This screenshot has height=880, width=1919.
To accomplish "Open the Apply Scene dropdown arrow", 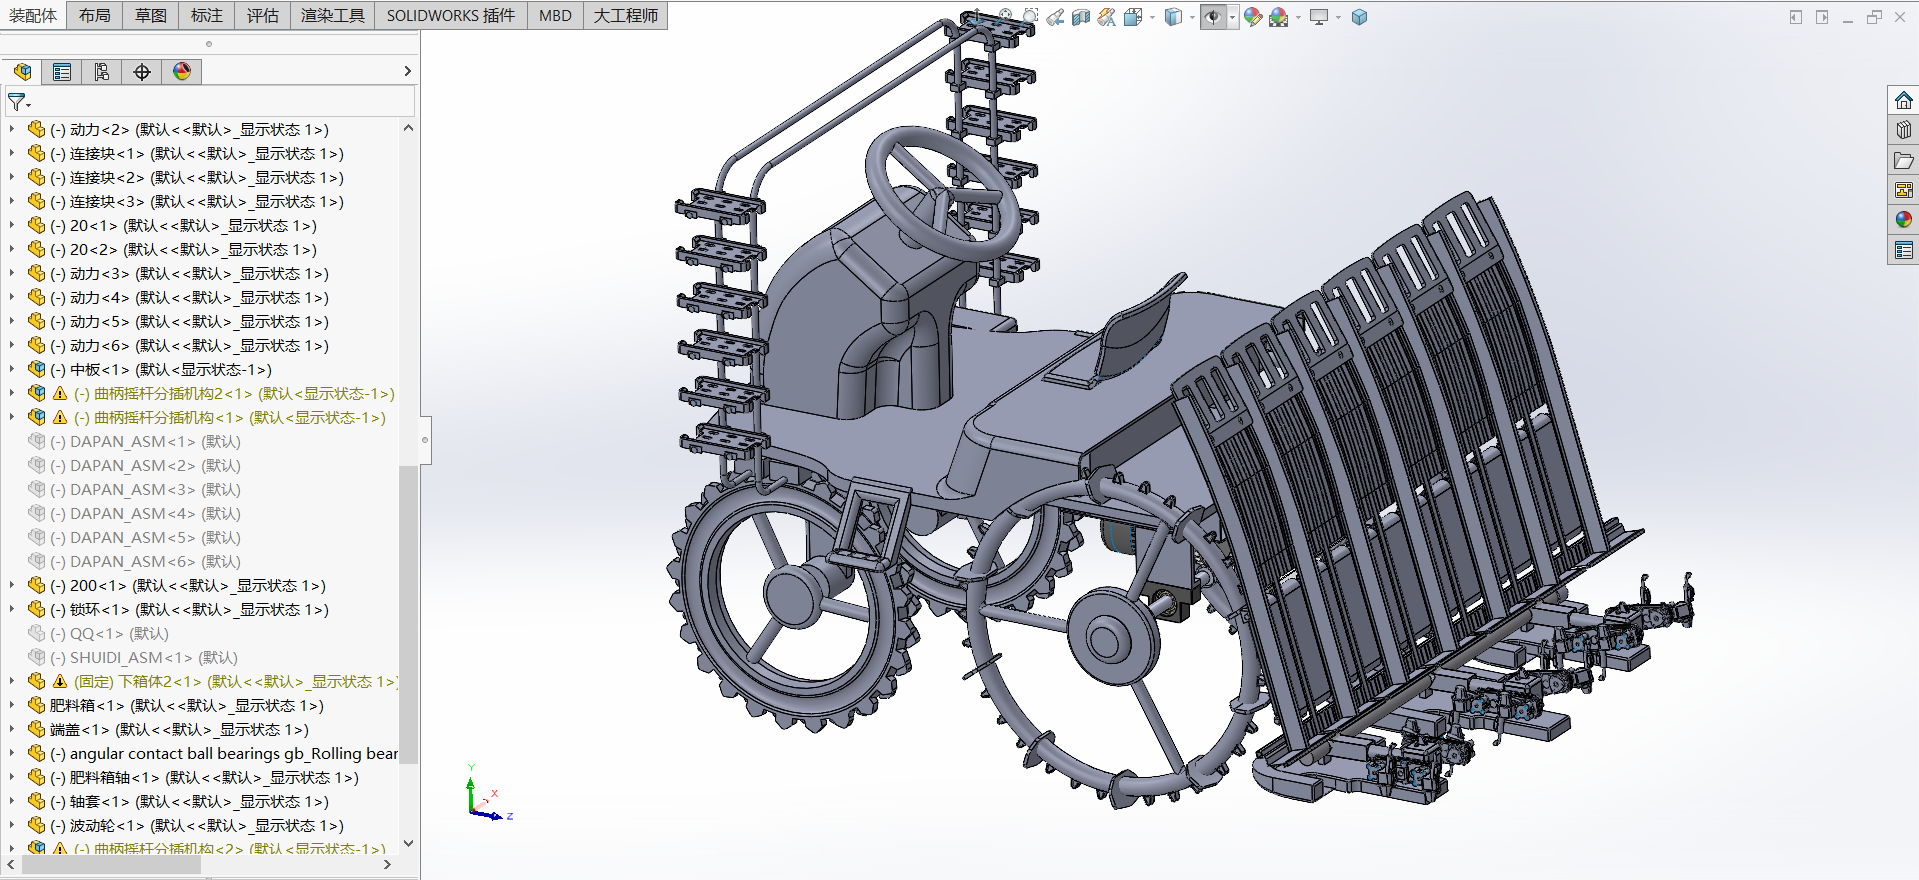I will [1298, 17].
